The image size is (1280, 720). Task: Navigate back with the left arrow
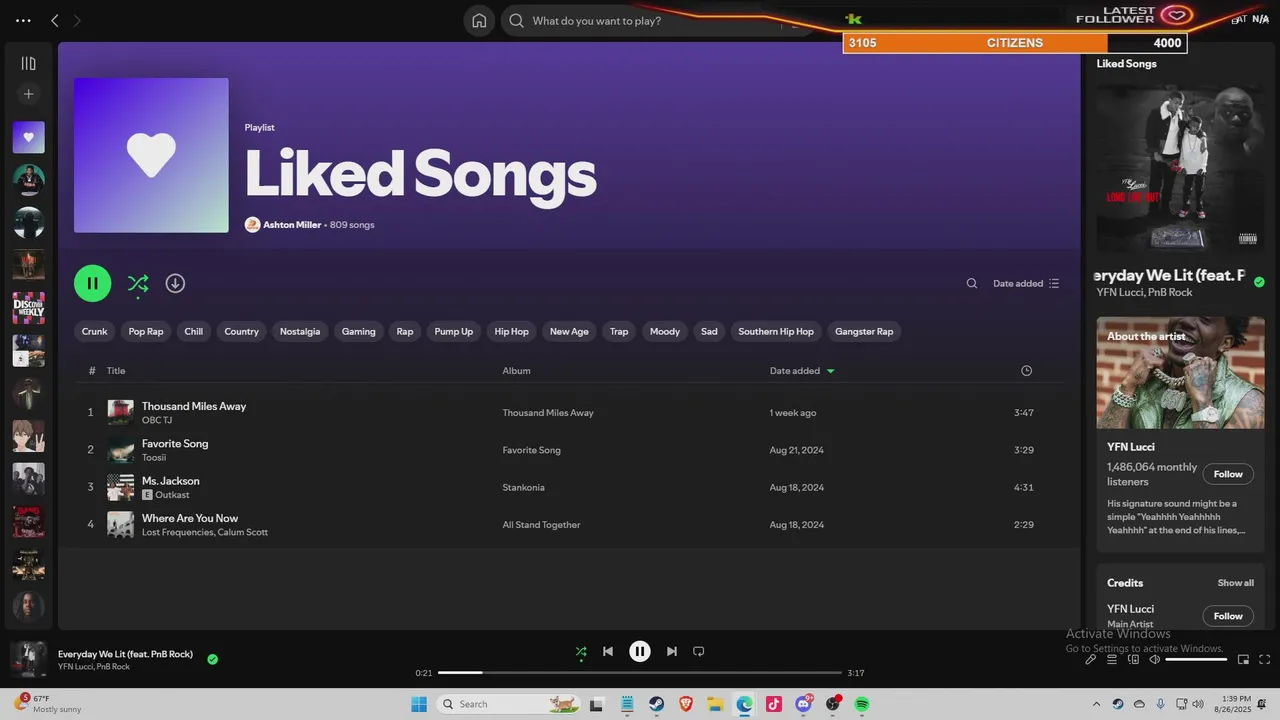55,20
